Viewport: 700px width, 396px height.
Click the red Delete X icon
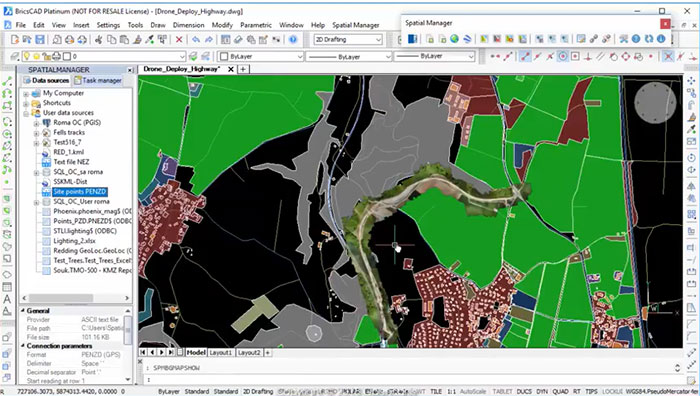coord(179,40)
